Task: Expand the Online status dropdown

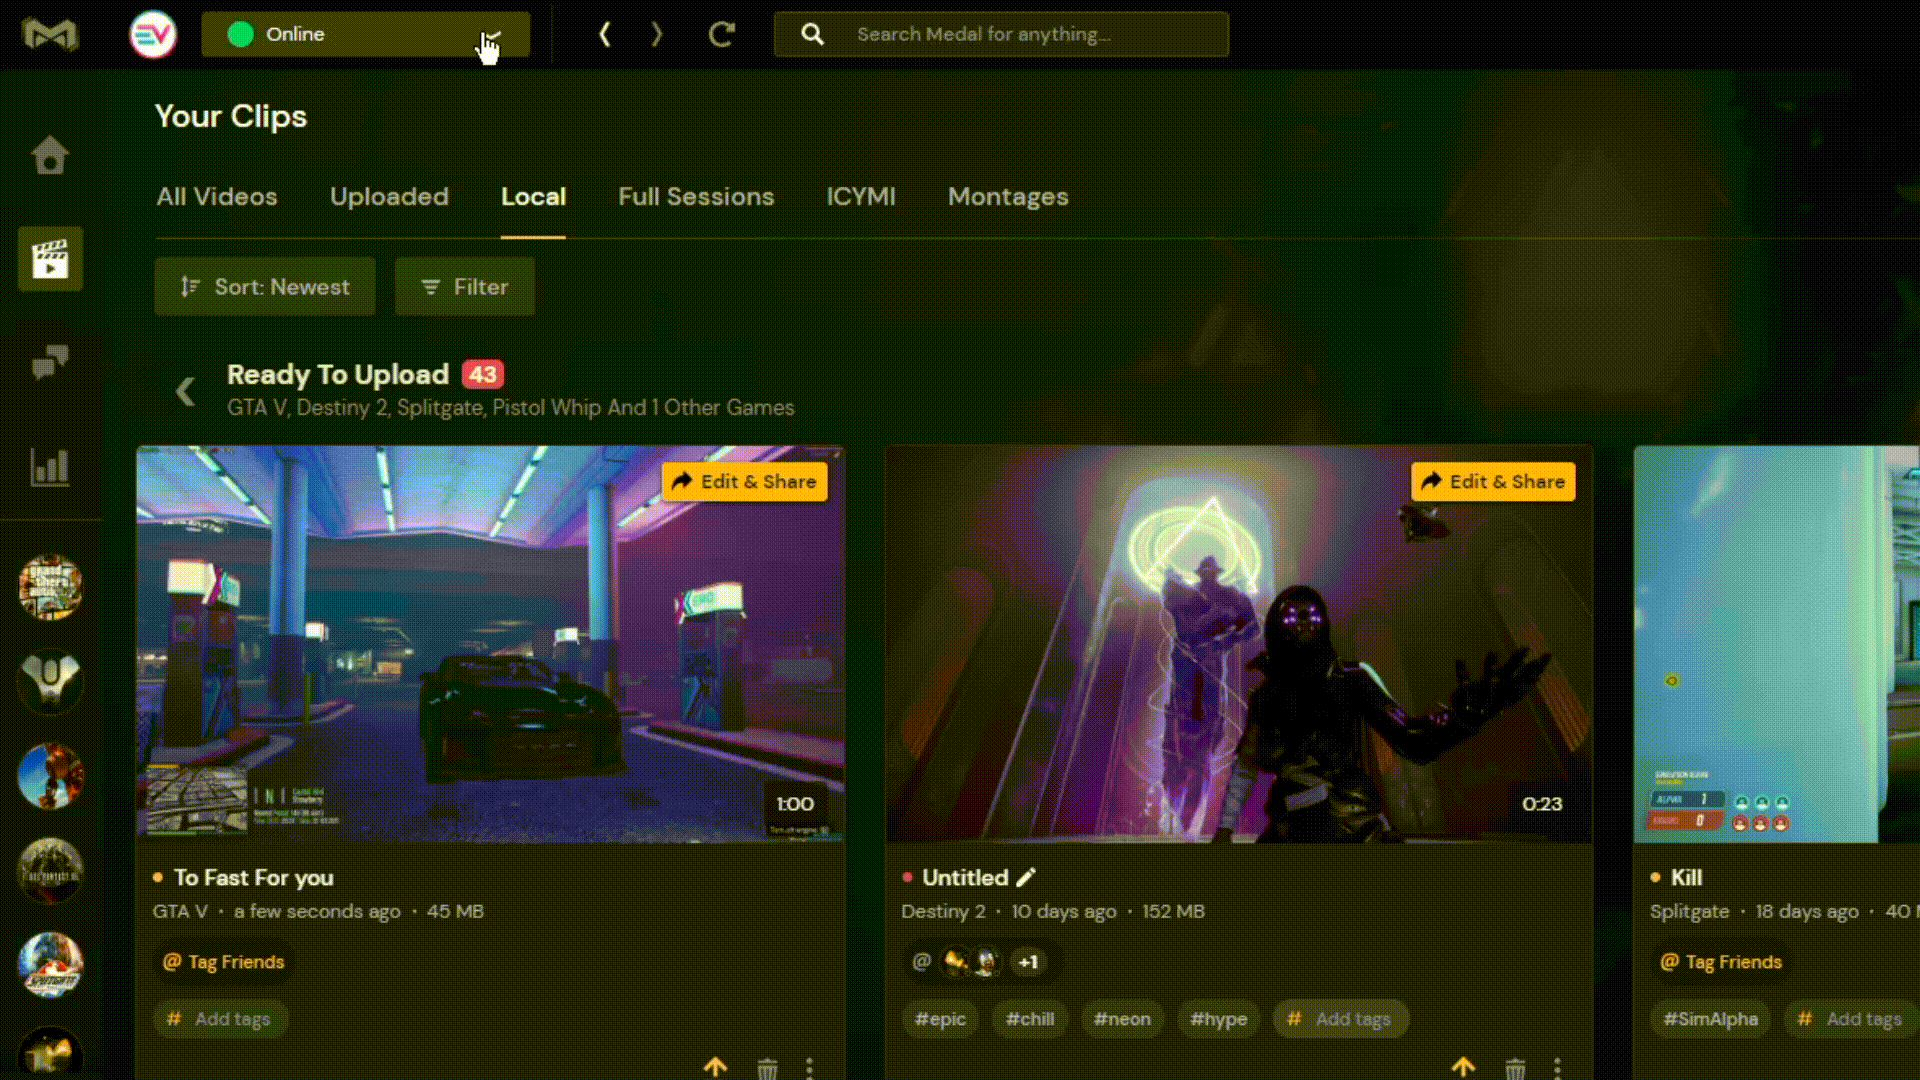Action: 365,34
